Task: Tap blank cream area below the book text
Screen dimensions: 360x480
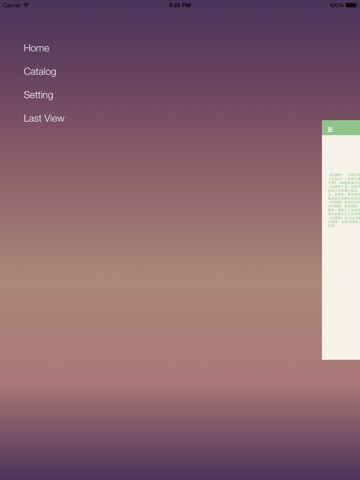Action: tap(341, 293)
